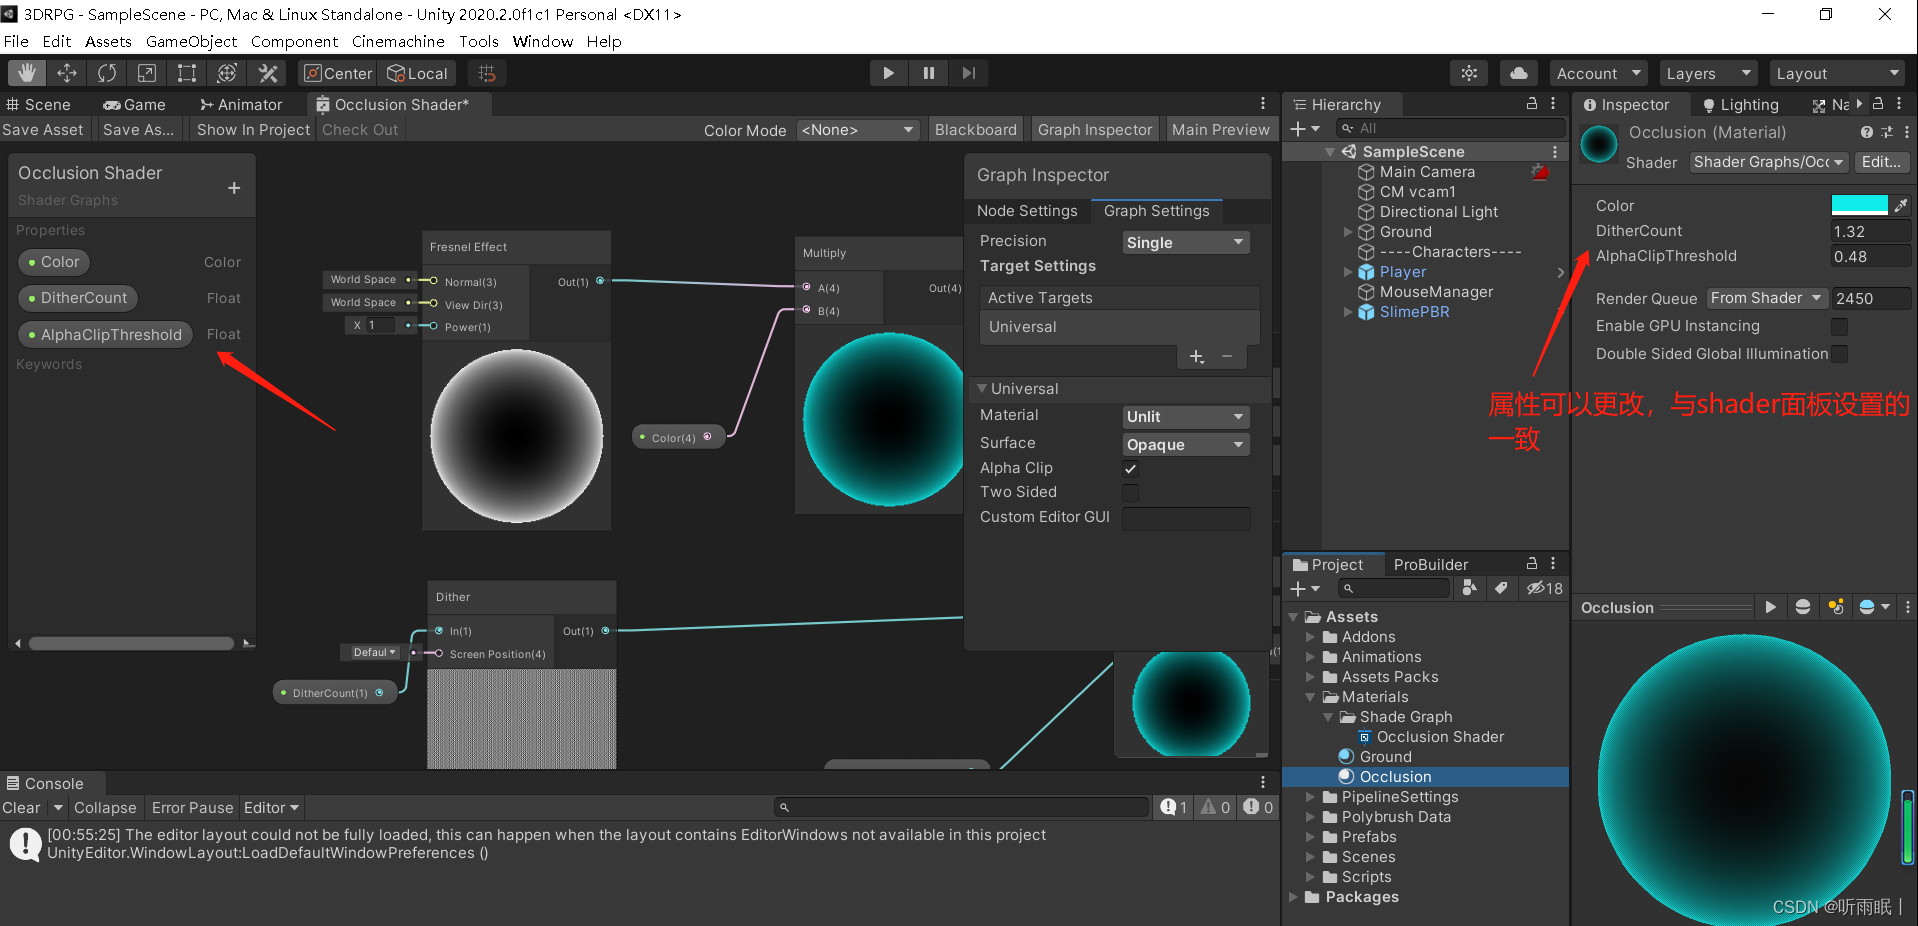The height and width of the screenshot is (926, 1918).
Task: Add a new shader property with plus
Action: click(x=234, y=188)
